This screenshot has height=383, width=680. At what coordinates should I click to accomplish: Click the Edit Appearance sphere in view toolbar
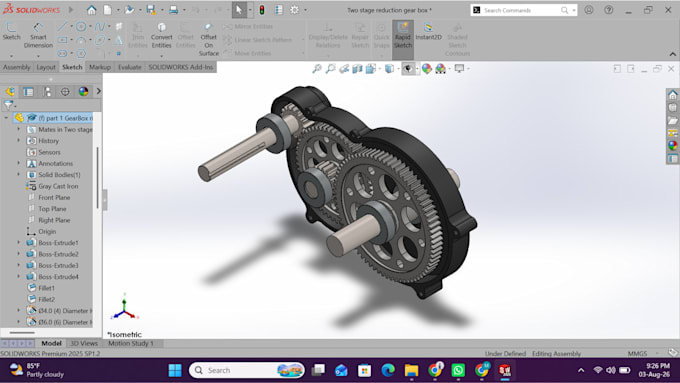click(427, 69)
